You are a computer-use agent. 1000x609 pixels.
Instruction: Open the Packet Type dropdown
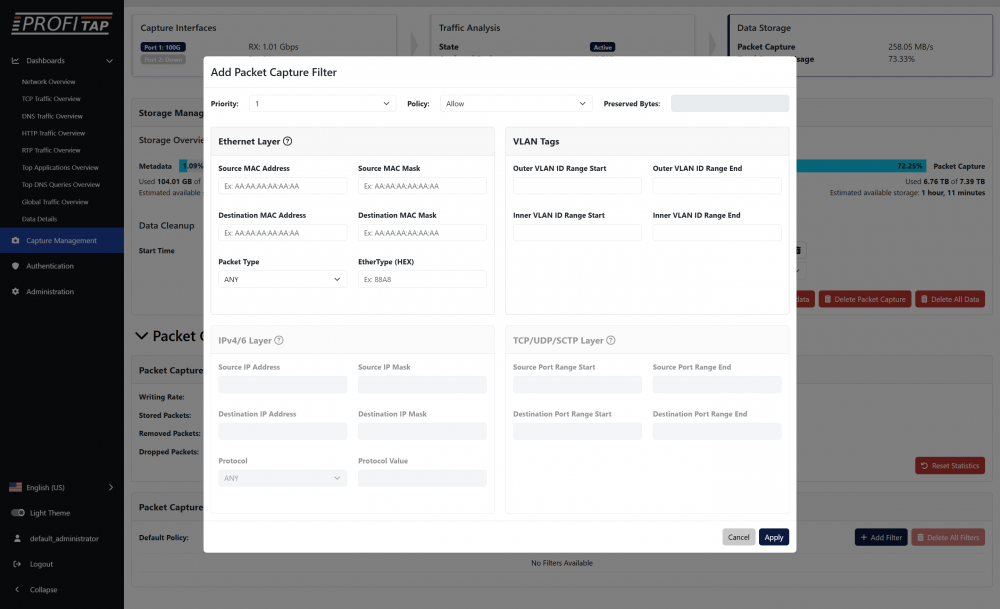282,280
